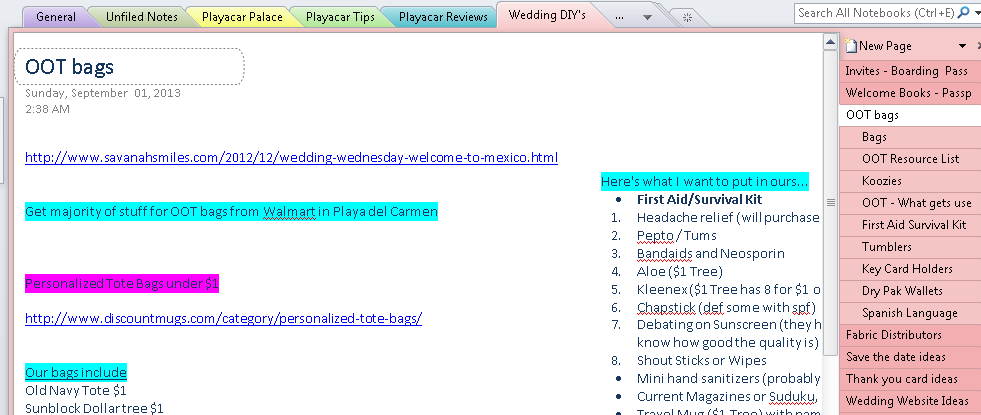
Task: Open the New Page dropdown arrow
Action: 962,46
